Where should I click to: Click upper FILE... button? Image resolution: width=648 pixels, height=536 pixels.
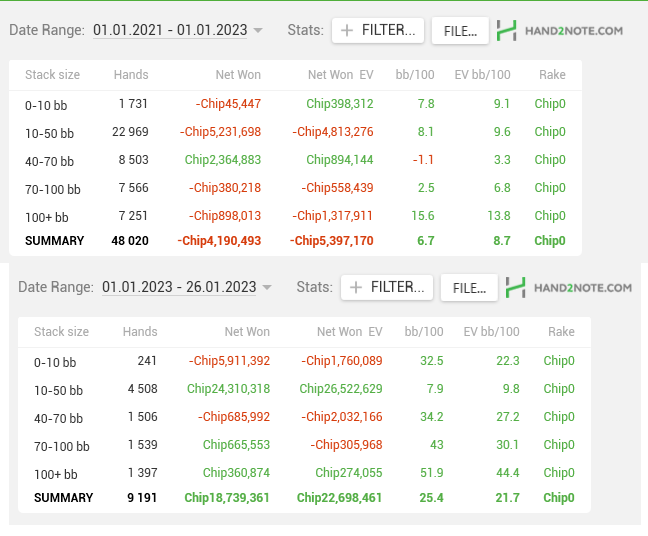click(x=460, y=31)
